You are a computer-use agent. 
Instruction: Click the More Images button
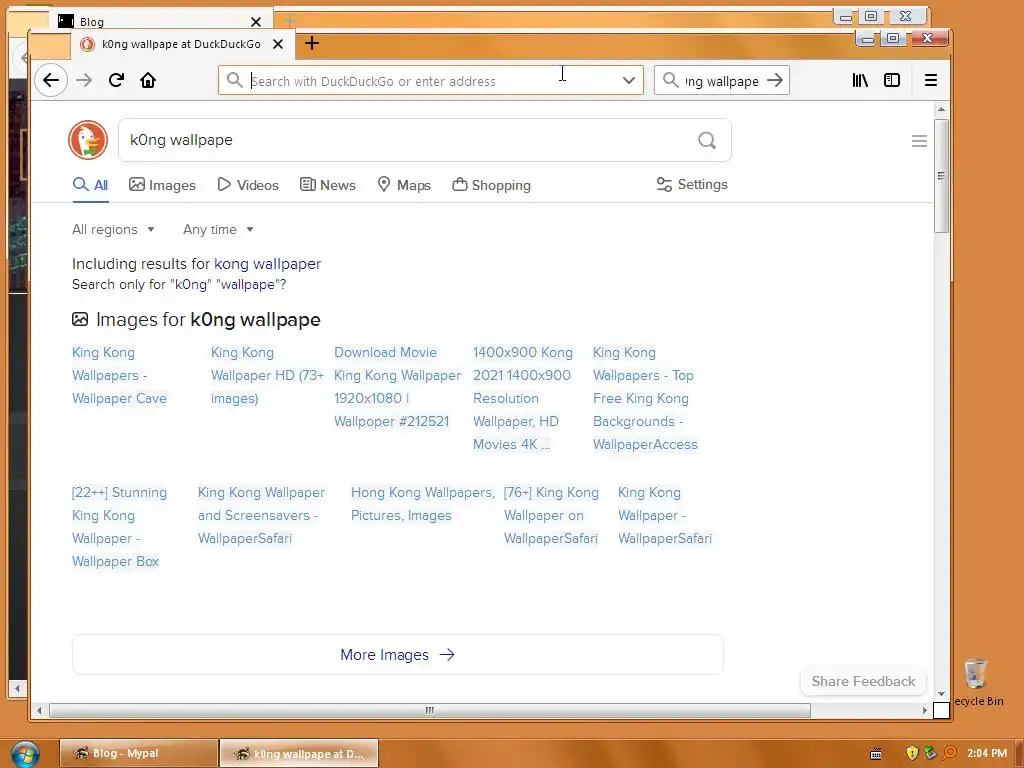(398, 654)
